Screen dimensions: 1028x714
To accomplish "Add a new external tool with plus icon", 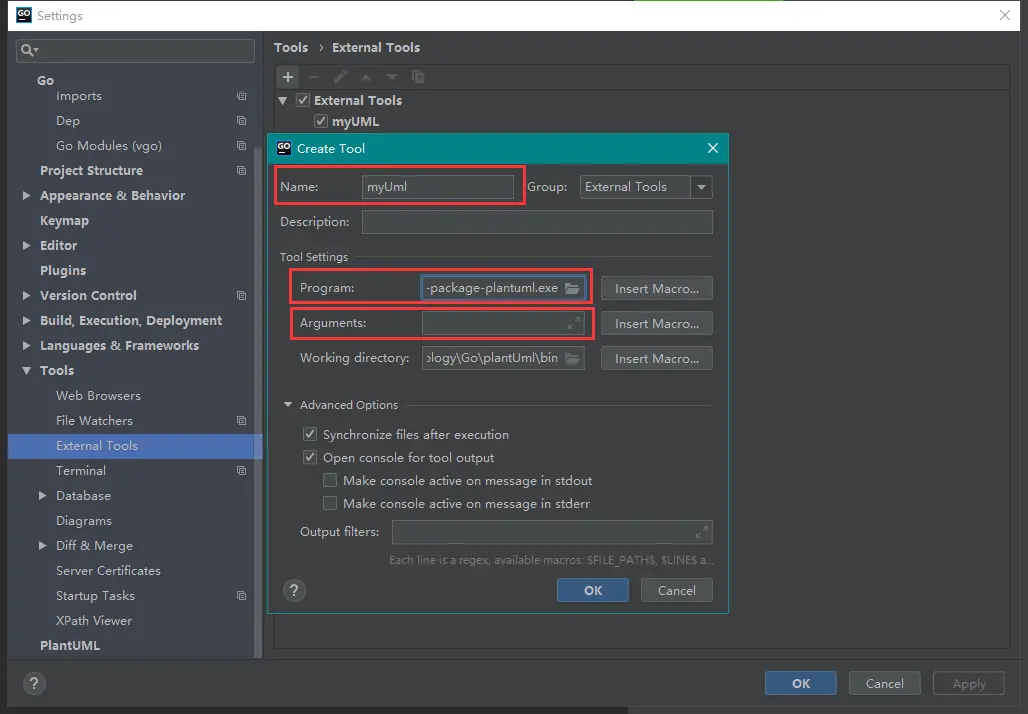I will click(x=288, y=77).
